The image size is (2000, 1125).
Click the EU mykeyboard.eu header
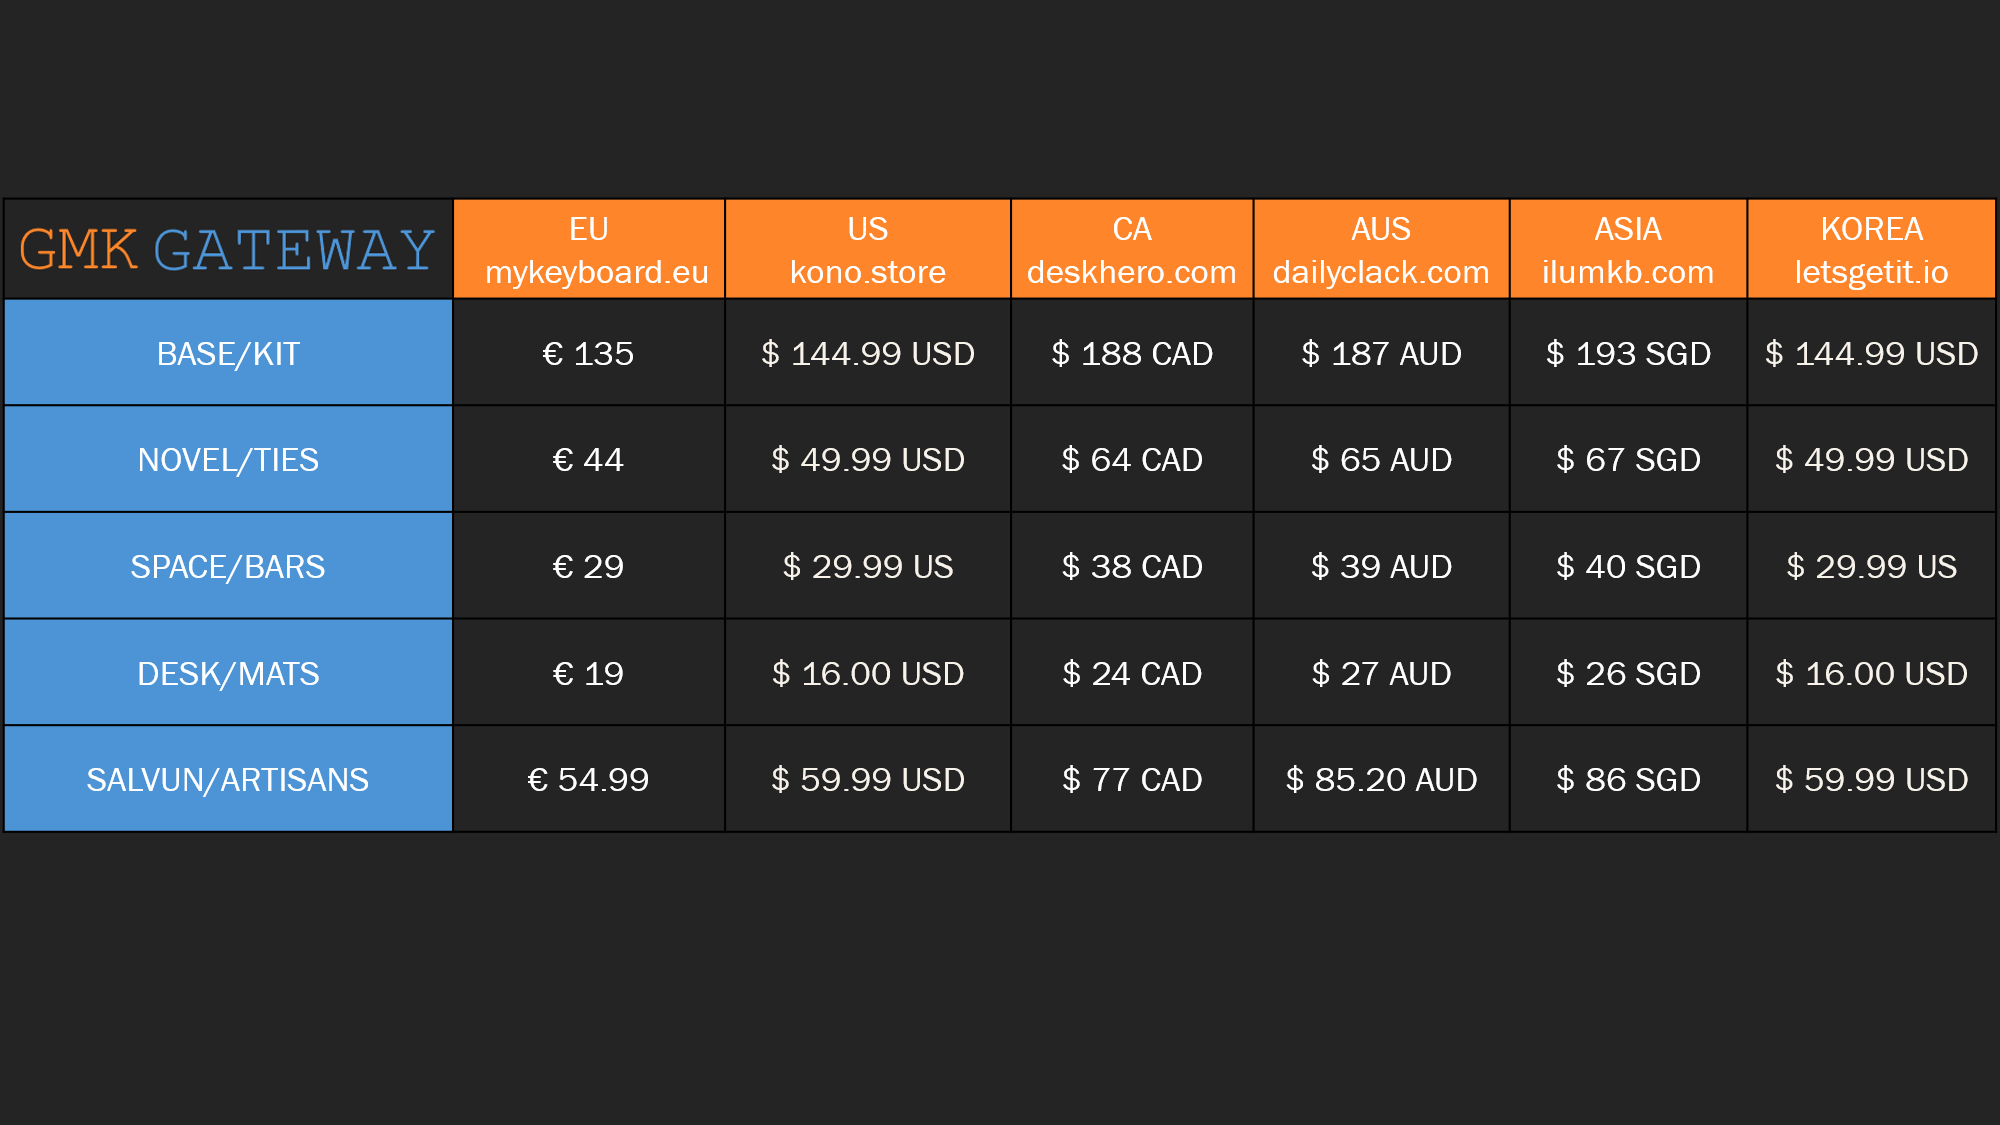pyautogui.click(x=589, y=250)
